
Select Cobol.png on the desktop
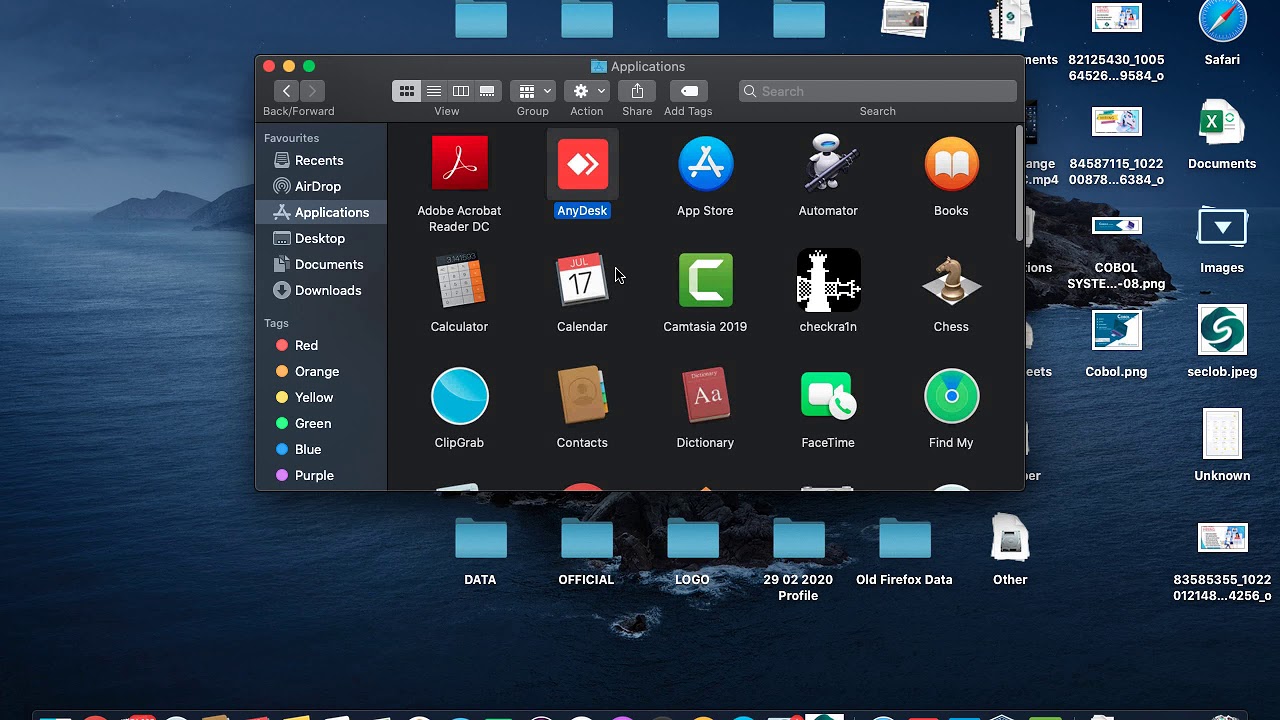click(1116, 331)
